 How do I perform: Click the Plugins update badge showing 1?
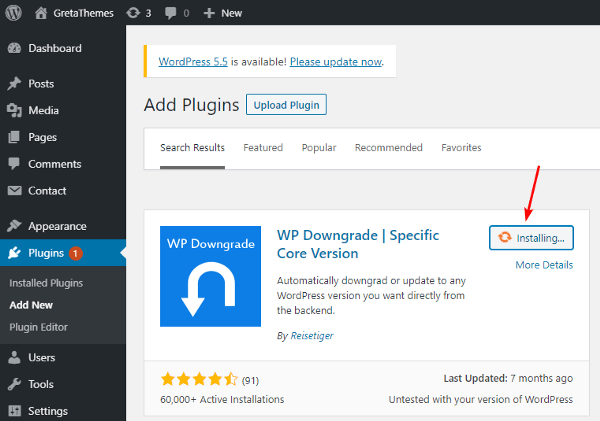(75, 253)
